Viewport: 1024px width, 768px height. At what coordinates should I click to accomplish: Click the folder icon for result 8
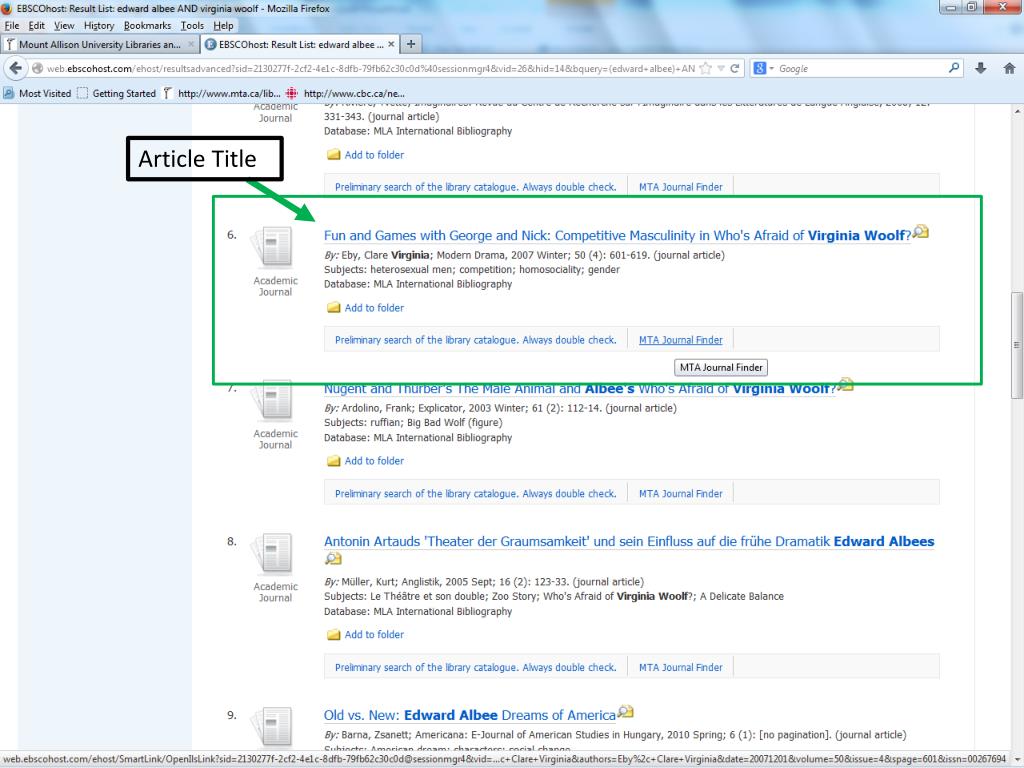click(333, 635)
